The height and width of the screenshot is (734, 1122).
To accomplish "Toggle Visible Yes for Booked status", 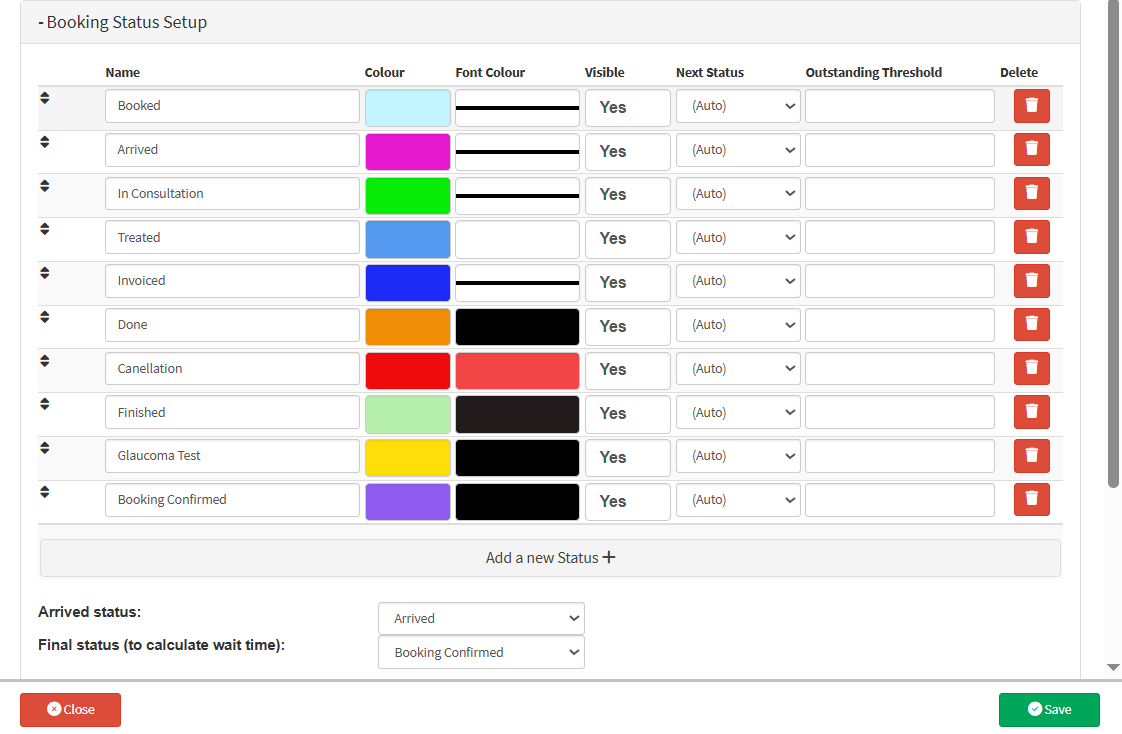I will pos(627,107).
